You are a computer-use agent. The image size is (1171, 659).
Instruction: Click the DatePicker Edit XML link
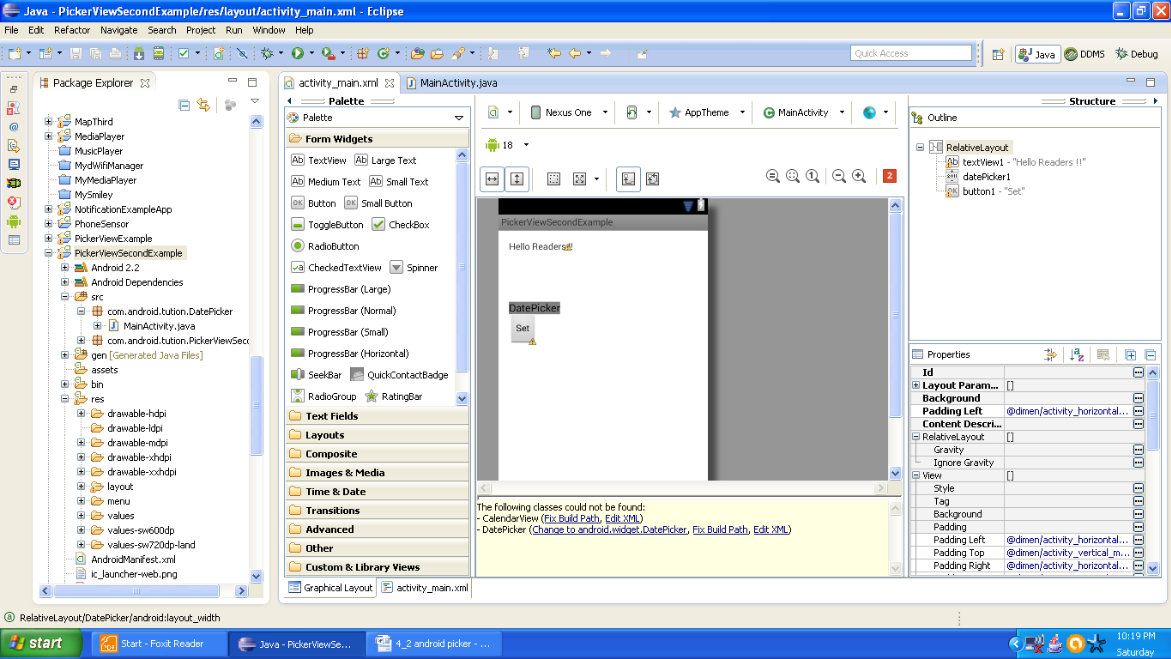click(x=770, y=530)
